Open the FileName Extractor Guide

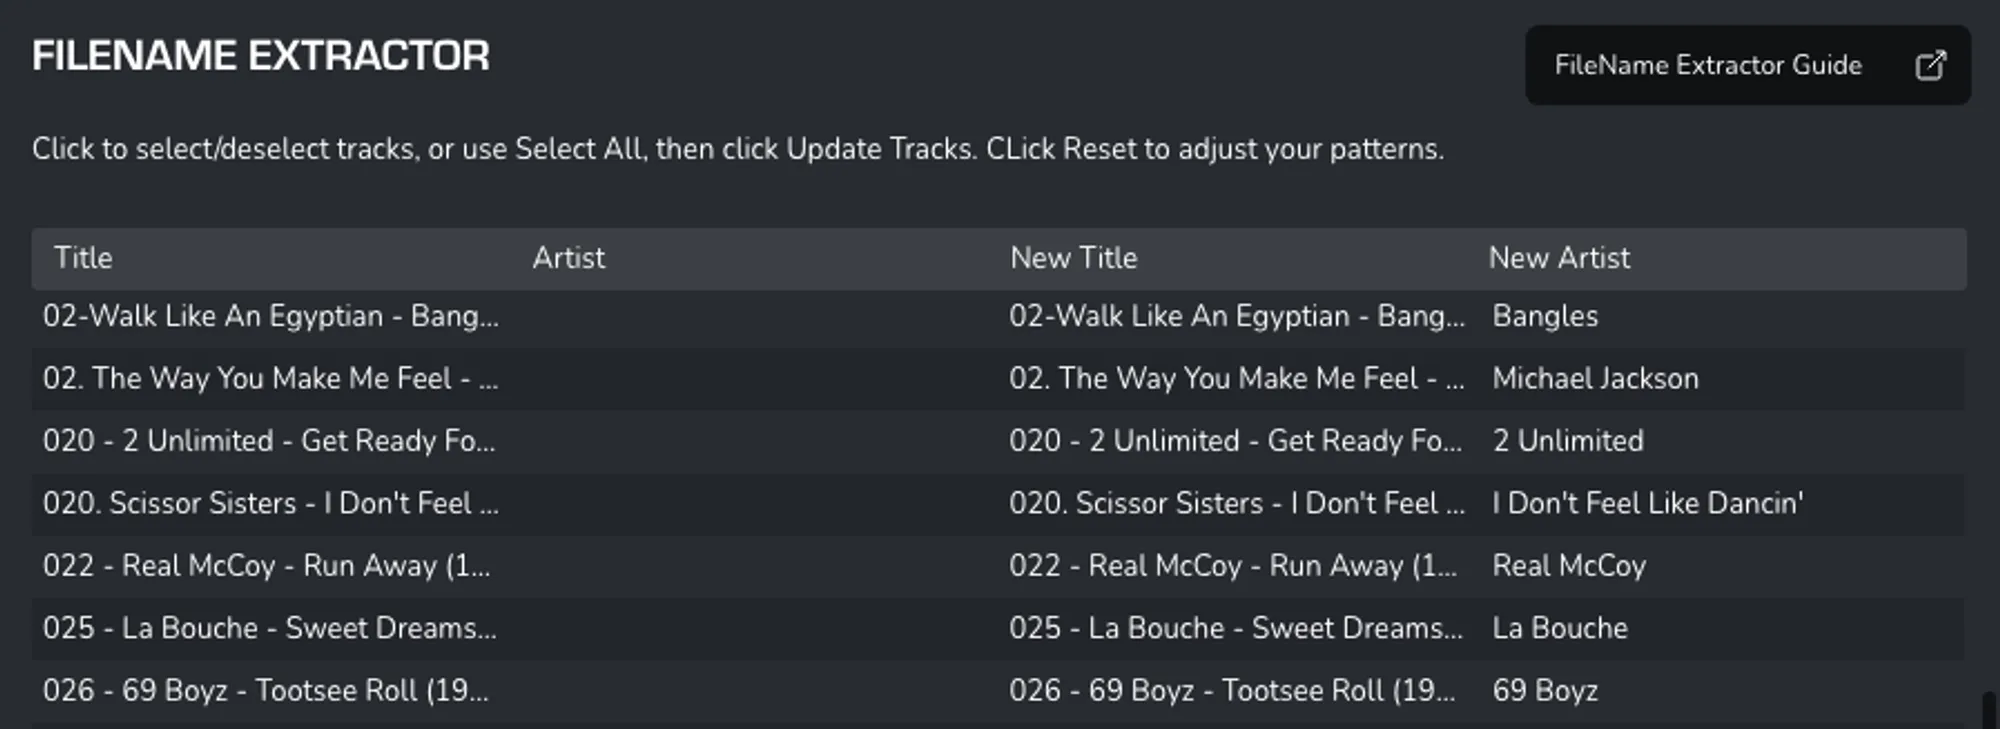point(1747,65)
